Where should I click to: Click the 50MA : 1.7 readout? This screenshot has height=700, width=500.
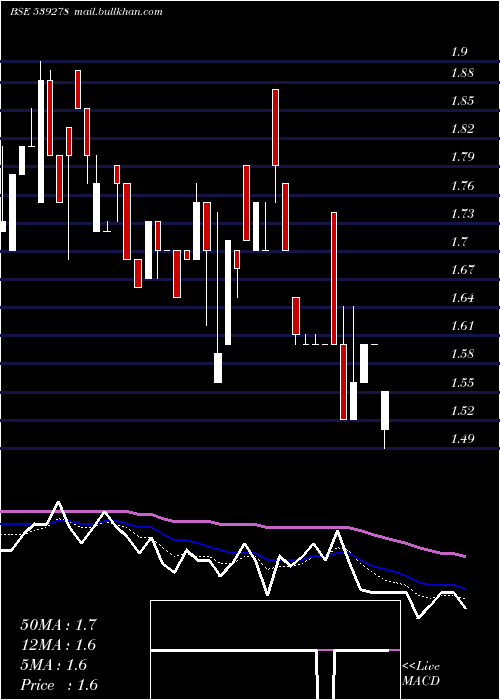58,625
